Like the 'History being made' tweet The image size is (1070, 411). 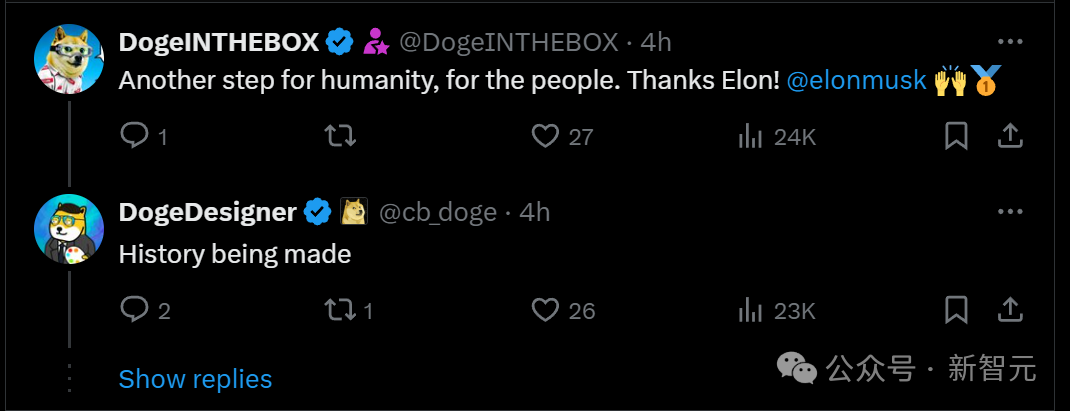tap(545, 310)
